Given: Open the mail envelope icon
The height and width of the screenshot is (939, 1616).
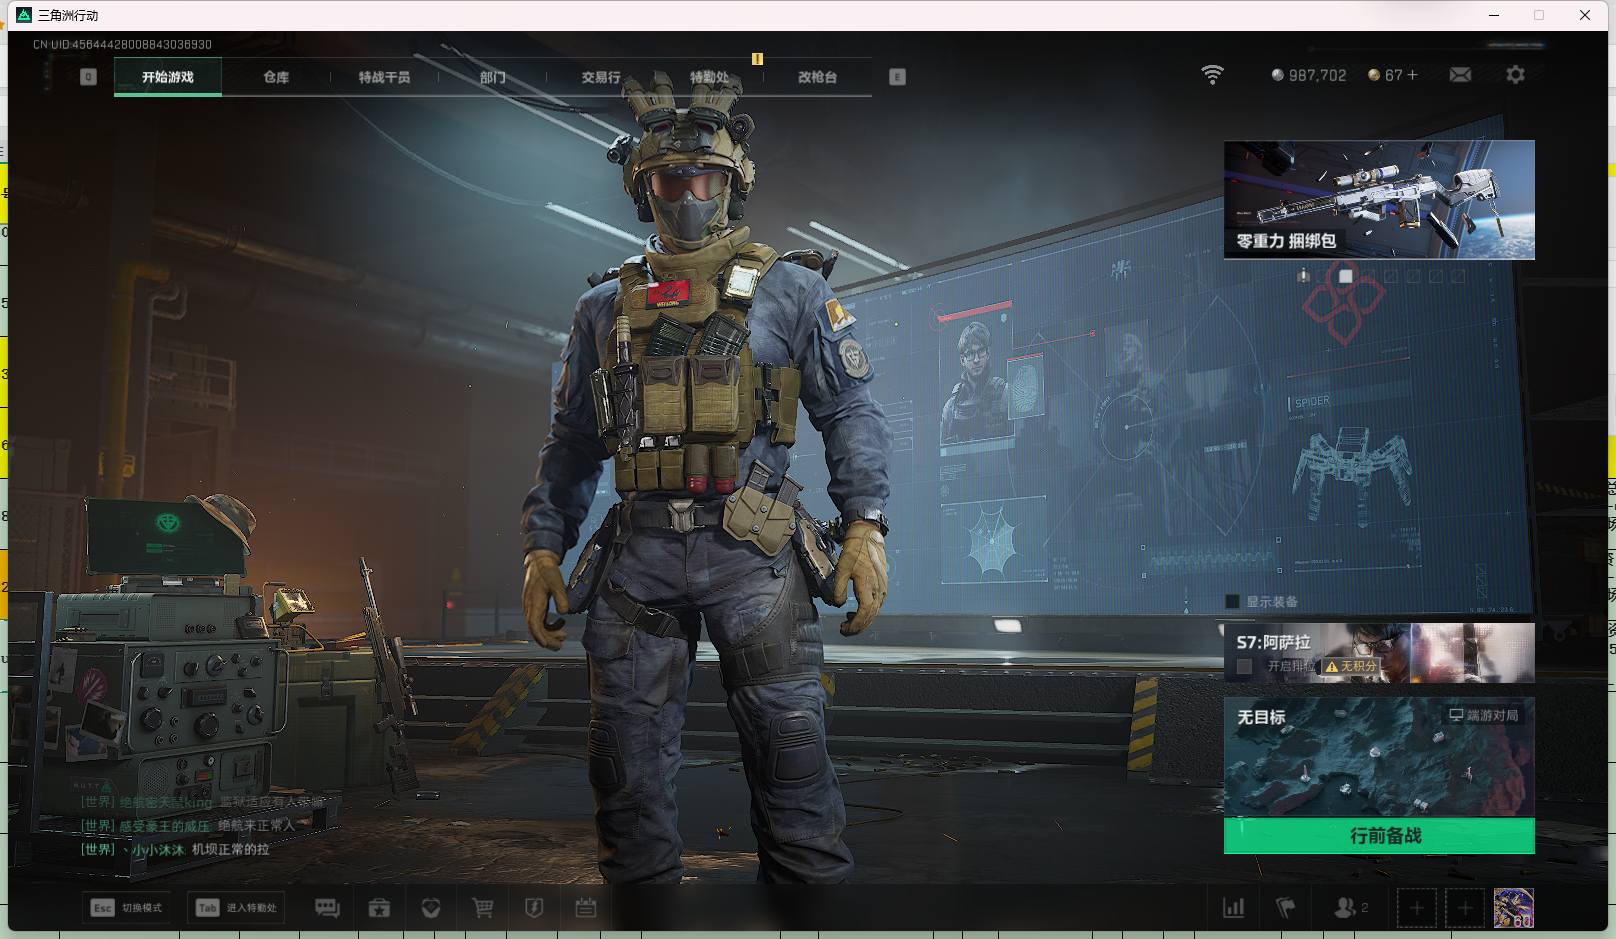Looking at the screenshot, I should click(x=1460, y=75).
